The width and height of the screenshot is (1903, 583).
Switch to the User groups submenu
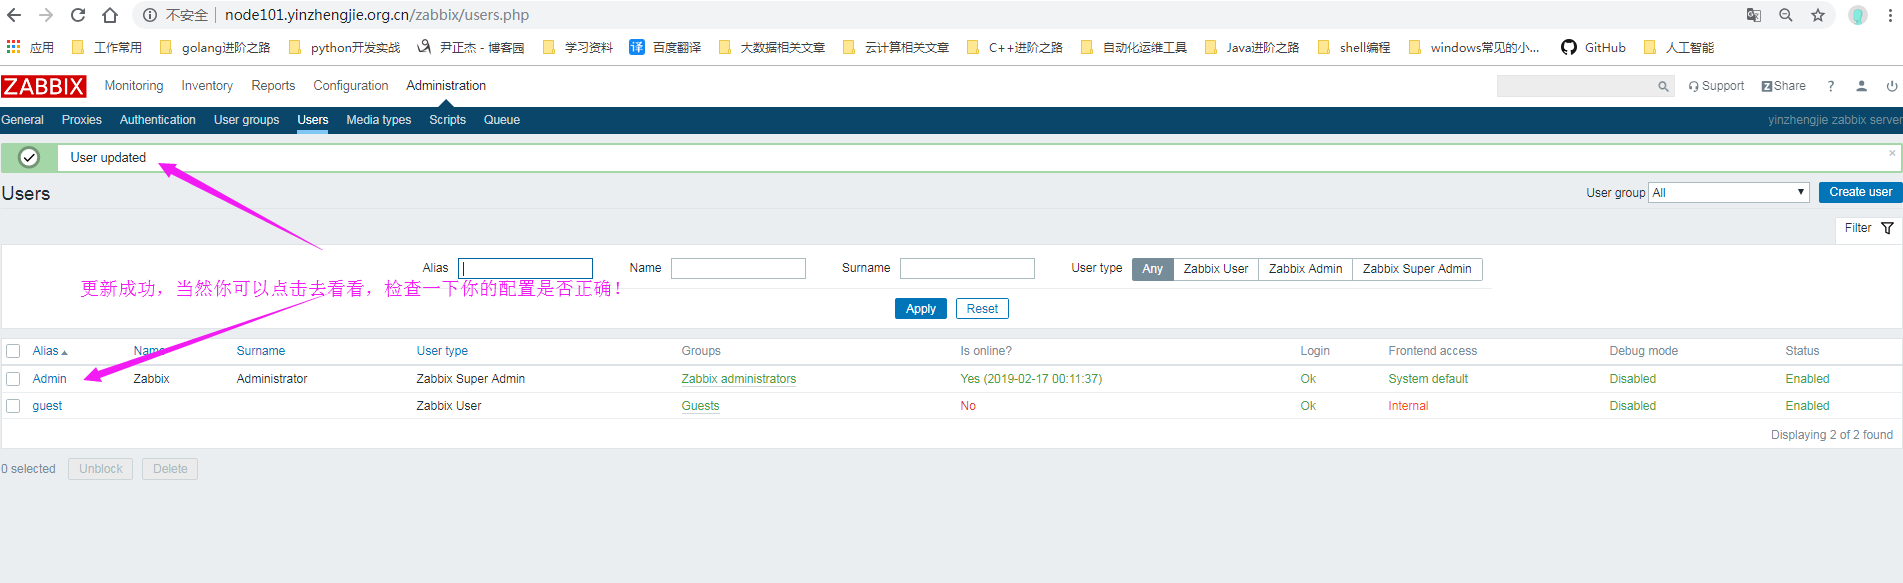[x=246, y=120]
